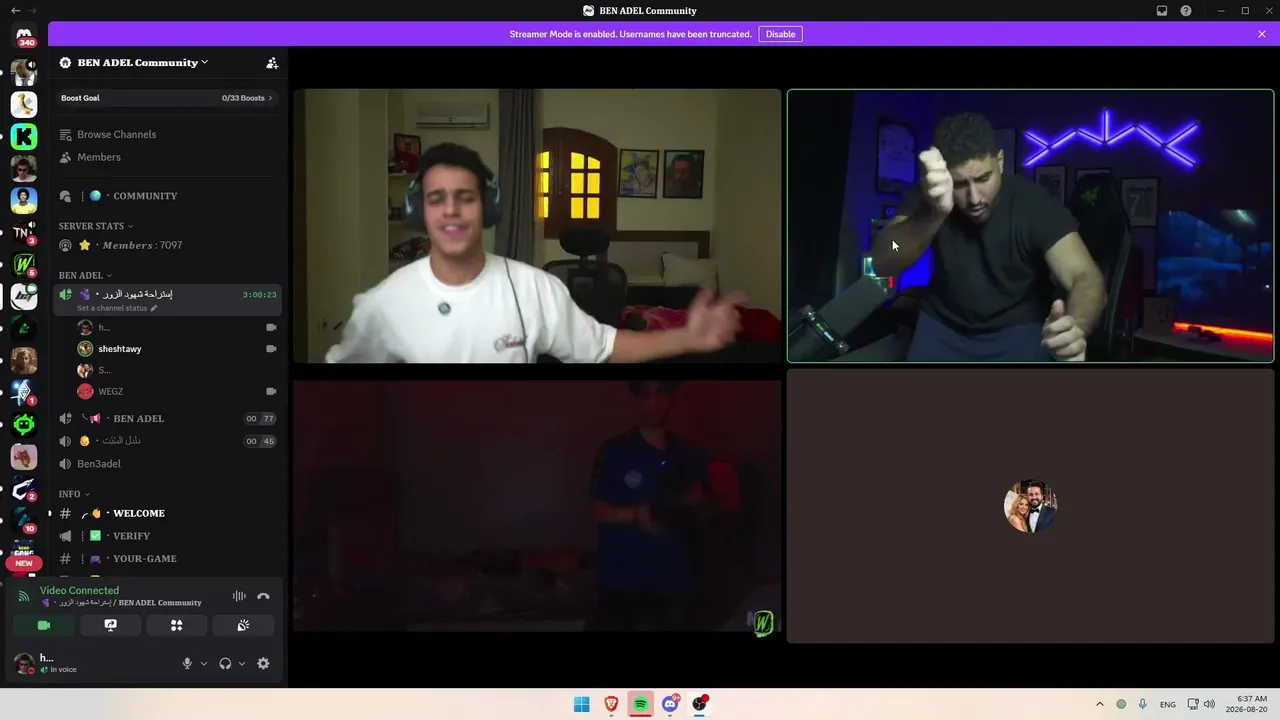Image resolution: width=1280 pixels, height=720 pixels.
Task: Open Discord direct messages home icon
Action: 24,35
